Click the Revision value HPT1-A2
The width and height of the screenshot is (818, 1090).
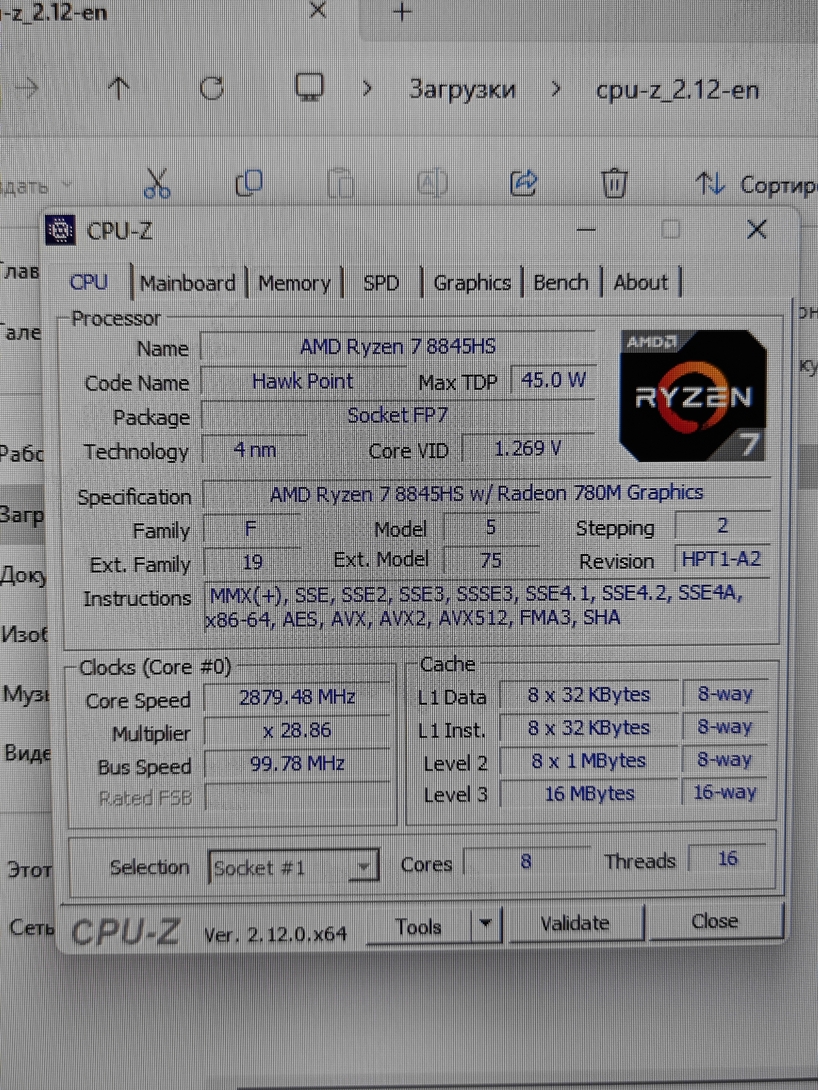[721, 559]
